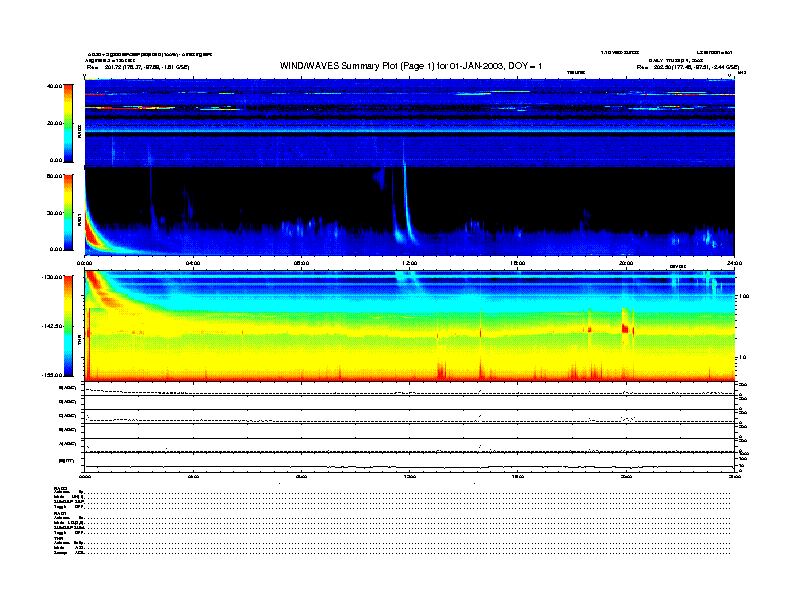Click the 00:00 tick label on bottom line-plot axis

click(x=84, y=476)
